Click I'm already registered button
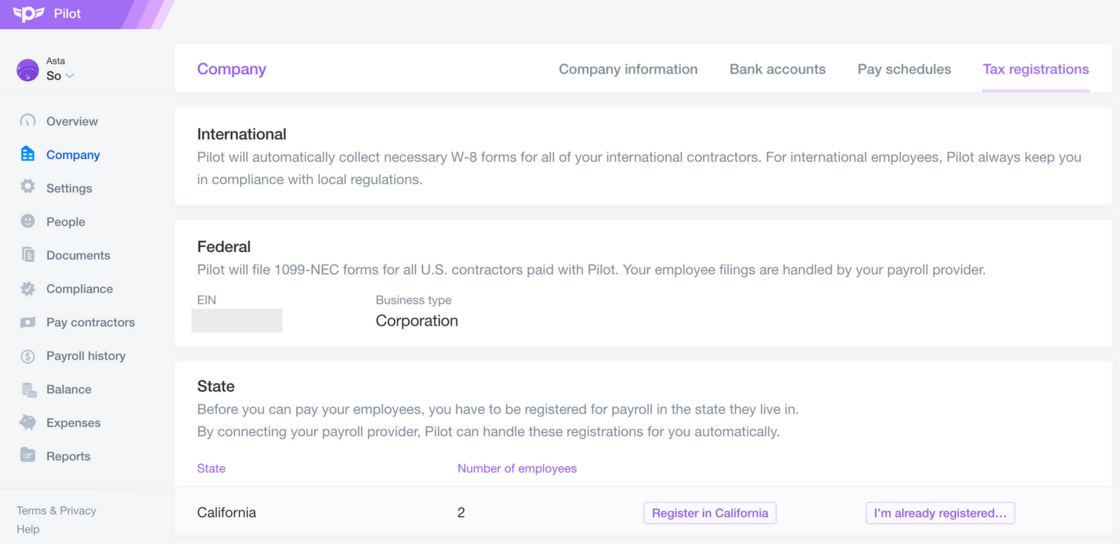 940,513
